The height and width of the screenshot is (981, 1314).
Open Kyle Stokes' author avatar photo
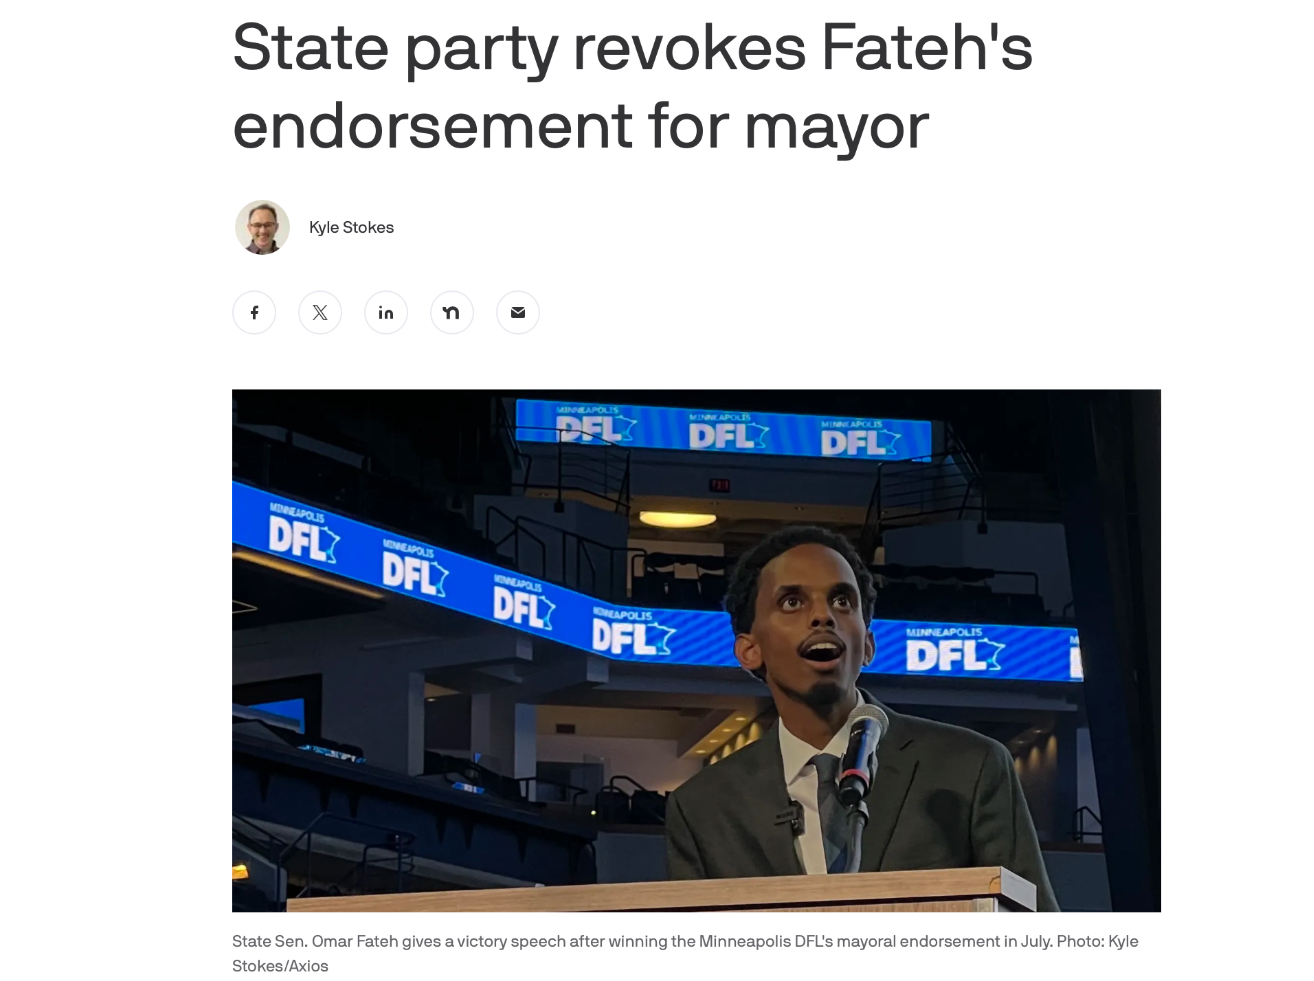pos(262,227)
